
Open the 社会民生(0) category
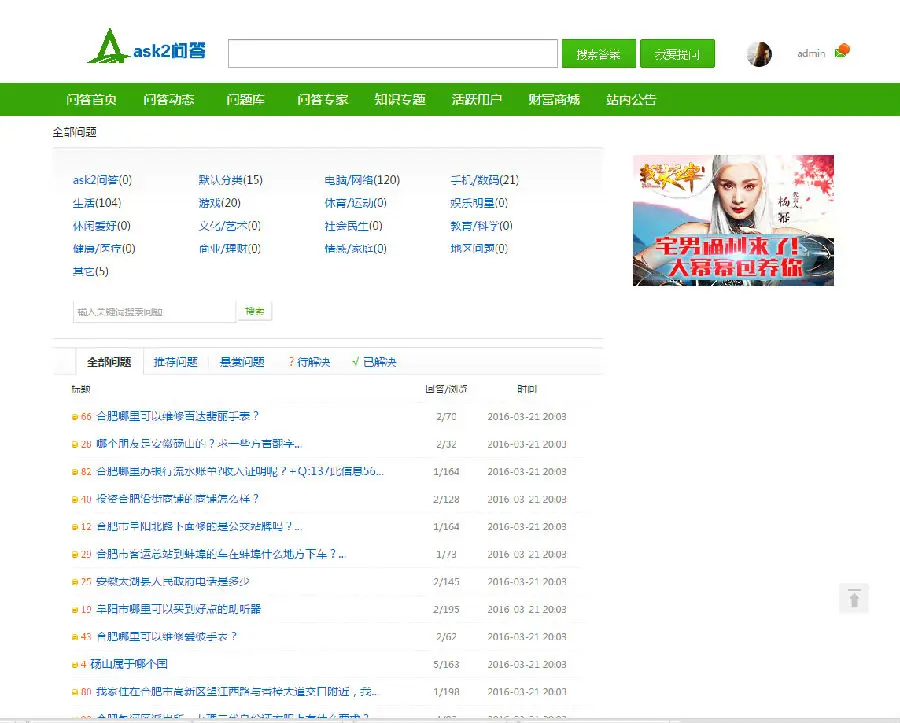point(354,226)
